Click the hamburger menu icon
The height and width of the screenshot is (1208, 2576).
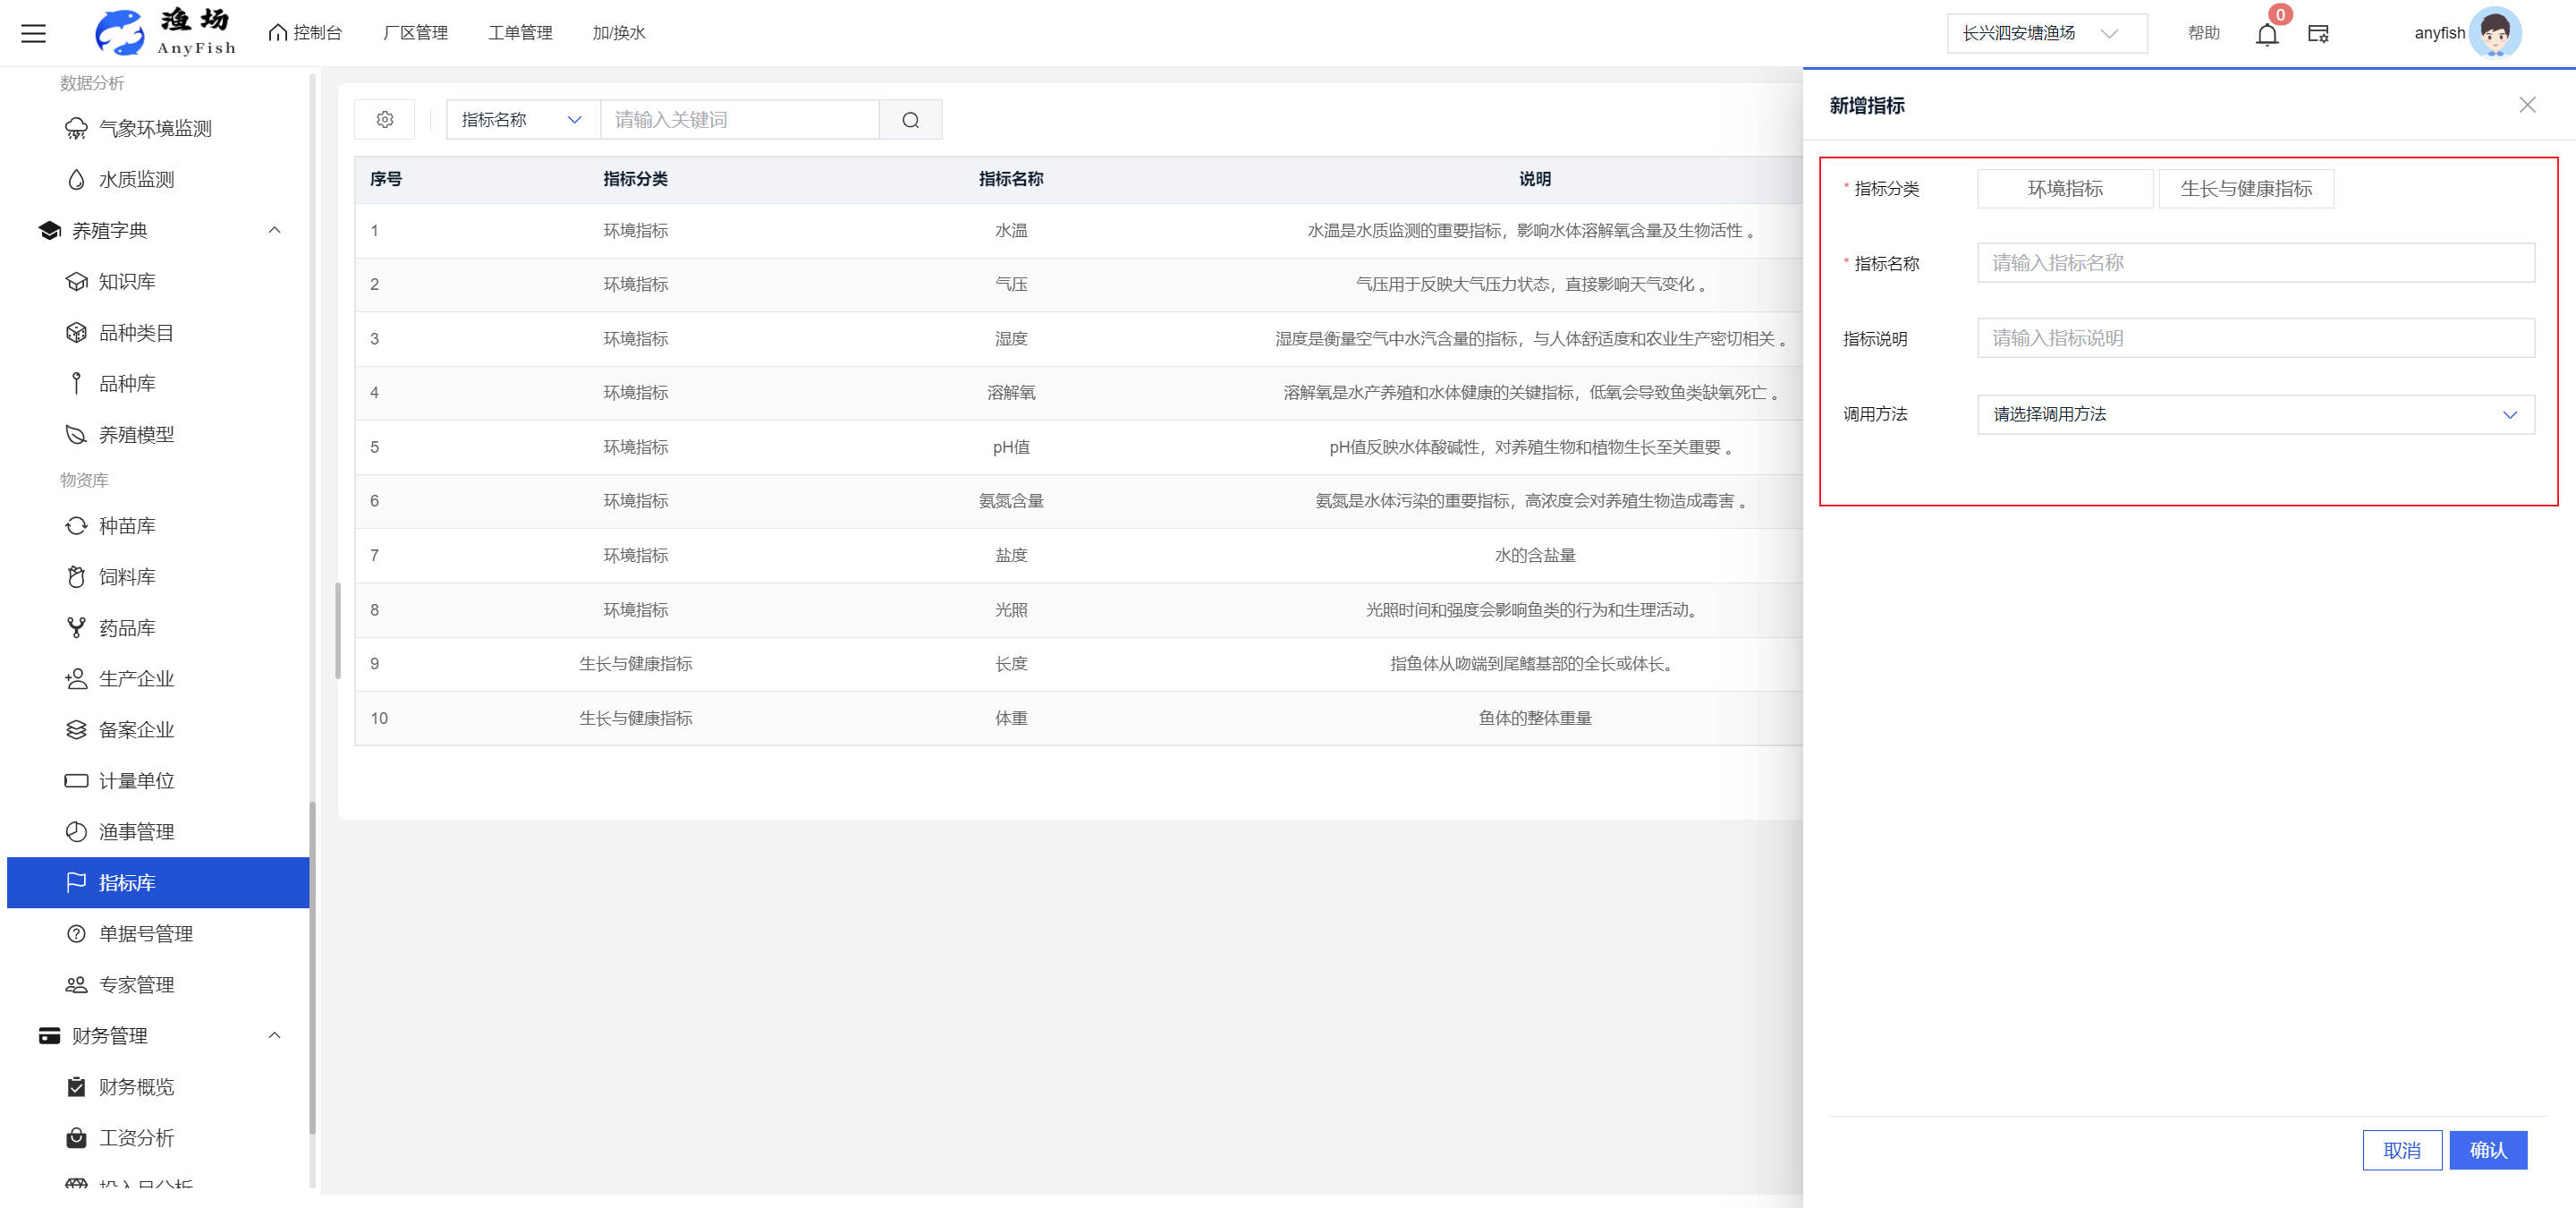coord(33,33)
